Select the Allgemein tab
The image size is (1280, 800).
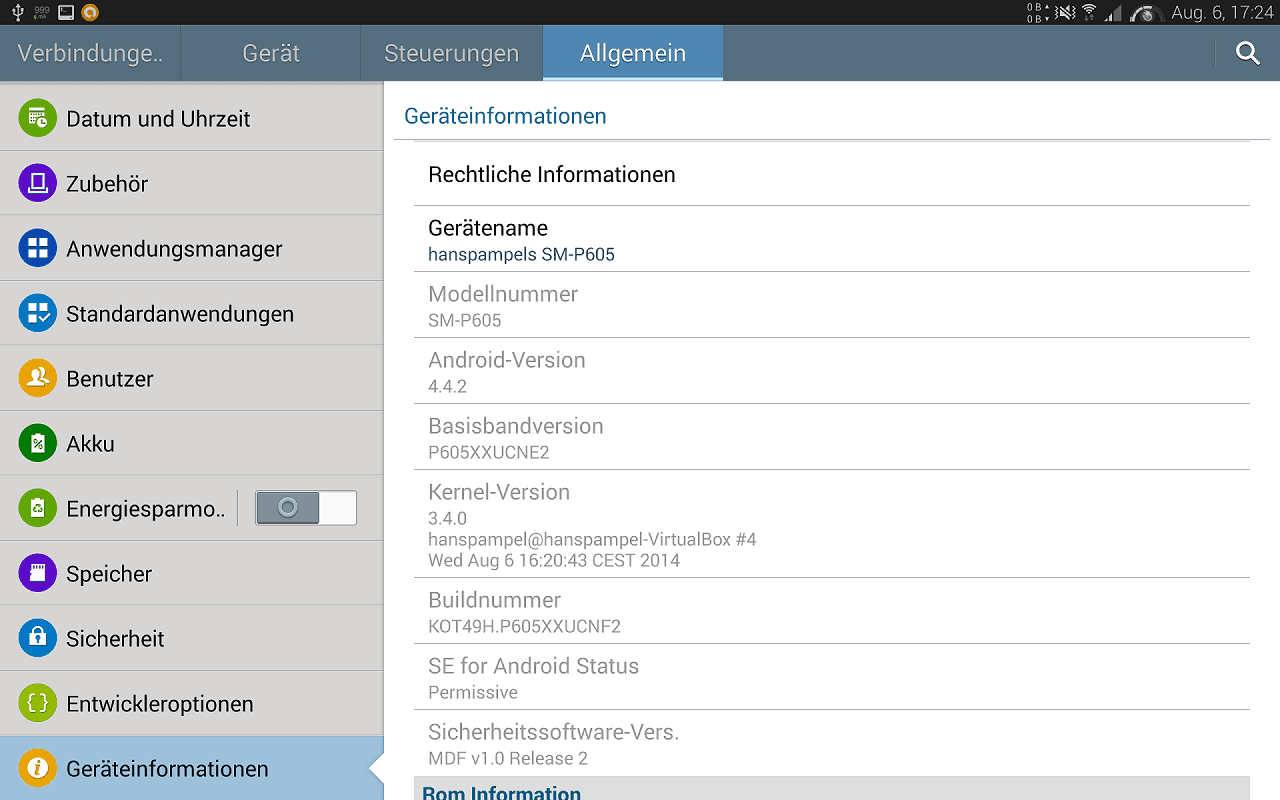633,53
